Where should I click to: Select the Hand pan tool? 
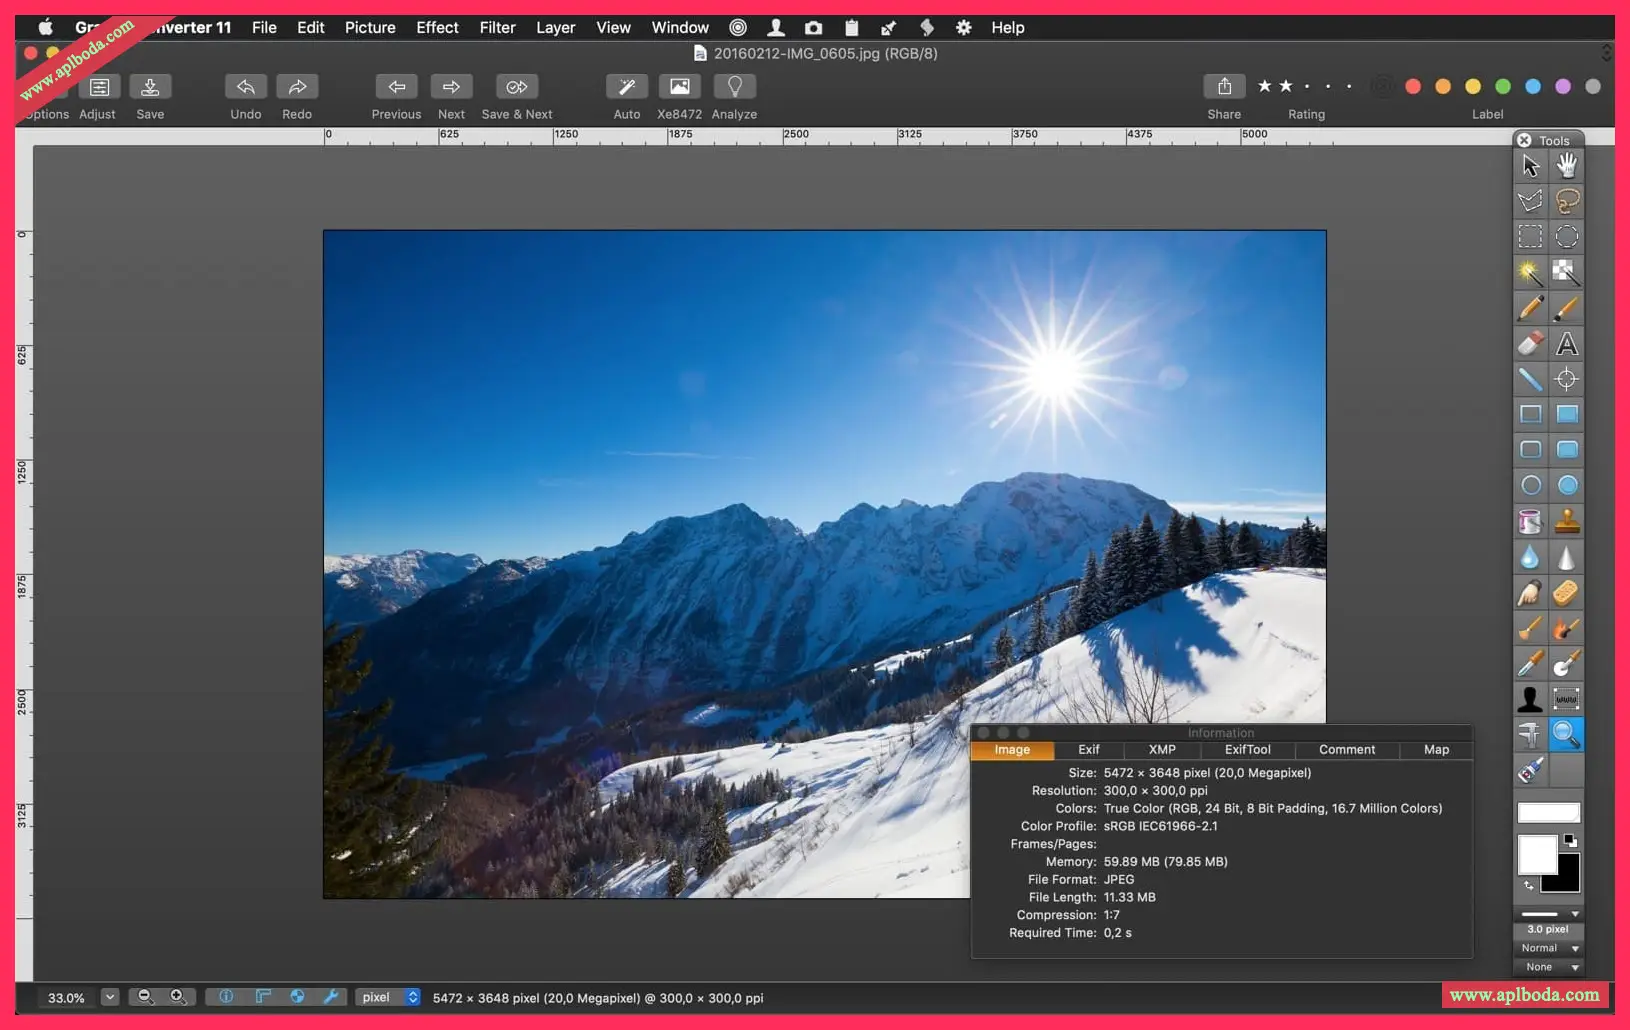pos(1567,165)
